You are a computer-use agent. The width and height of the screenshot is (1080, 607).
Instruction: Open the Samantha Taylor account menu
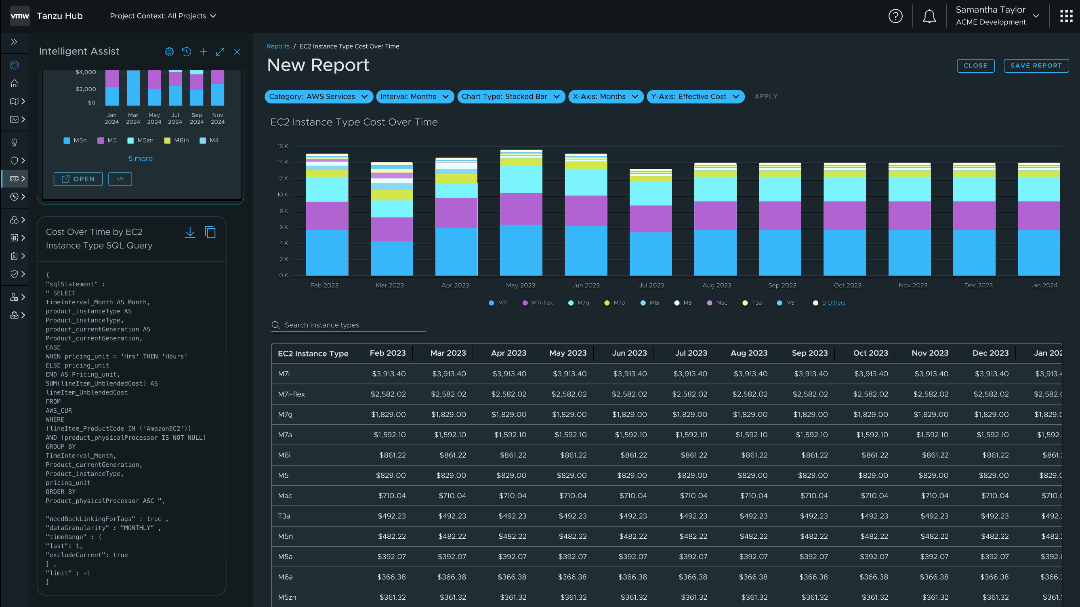tap(997, 16)
